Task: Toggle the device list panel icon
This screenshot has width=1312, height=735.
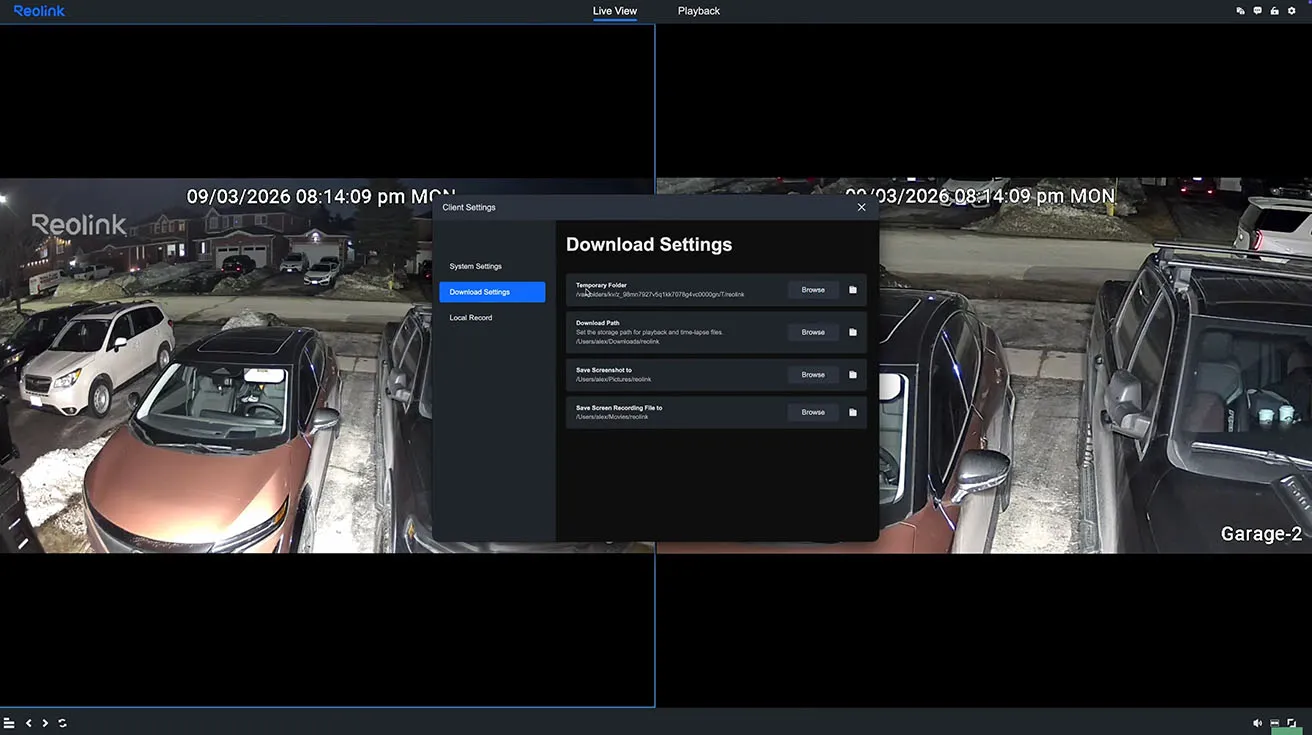Action: (9, 723)
